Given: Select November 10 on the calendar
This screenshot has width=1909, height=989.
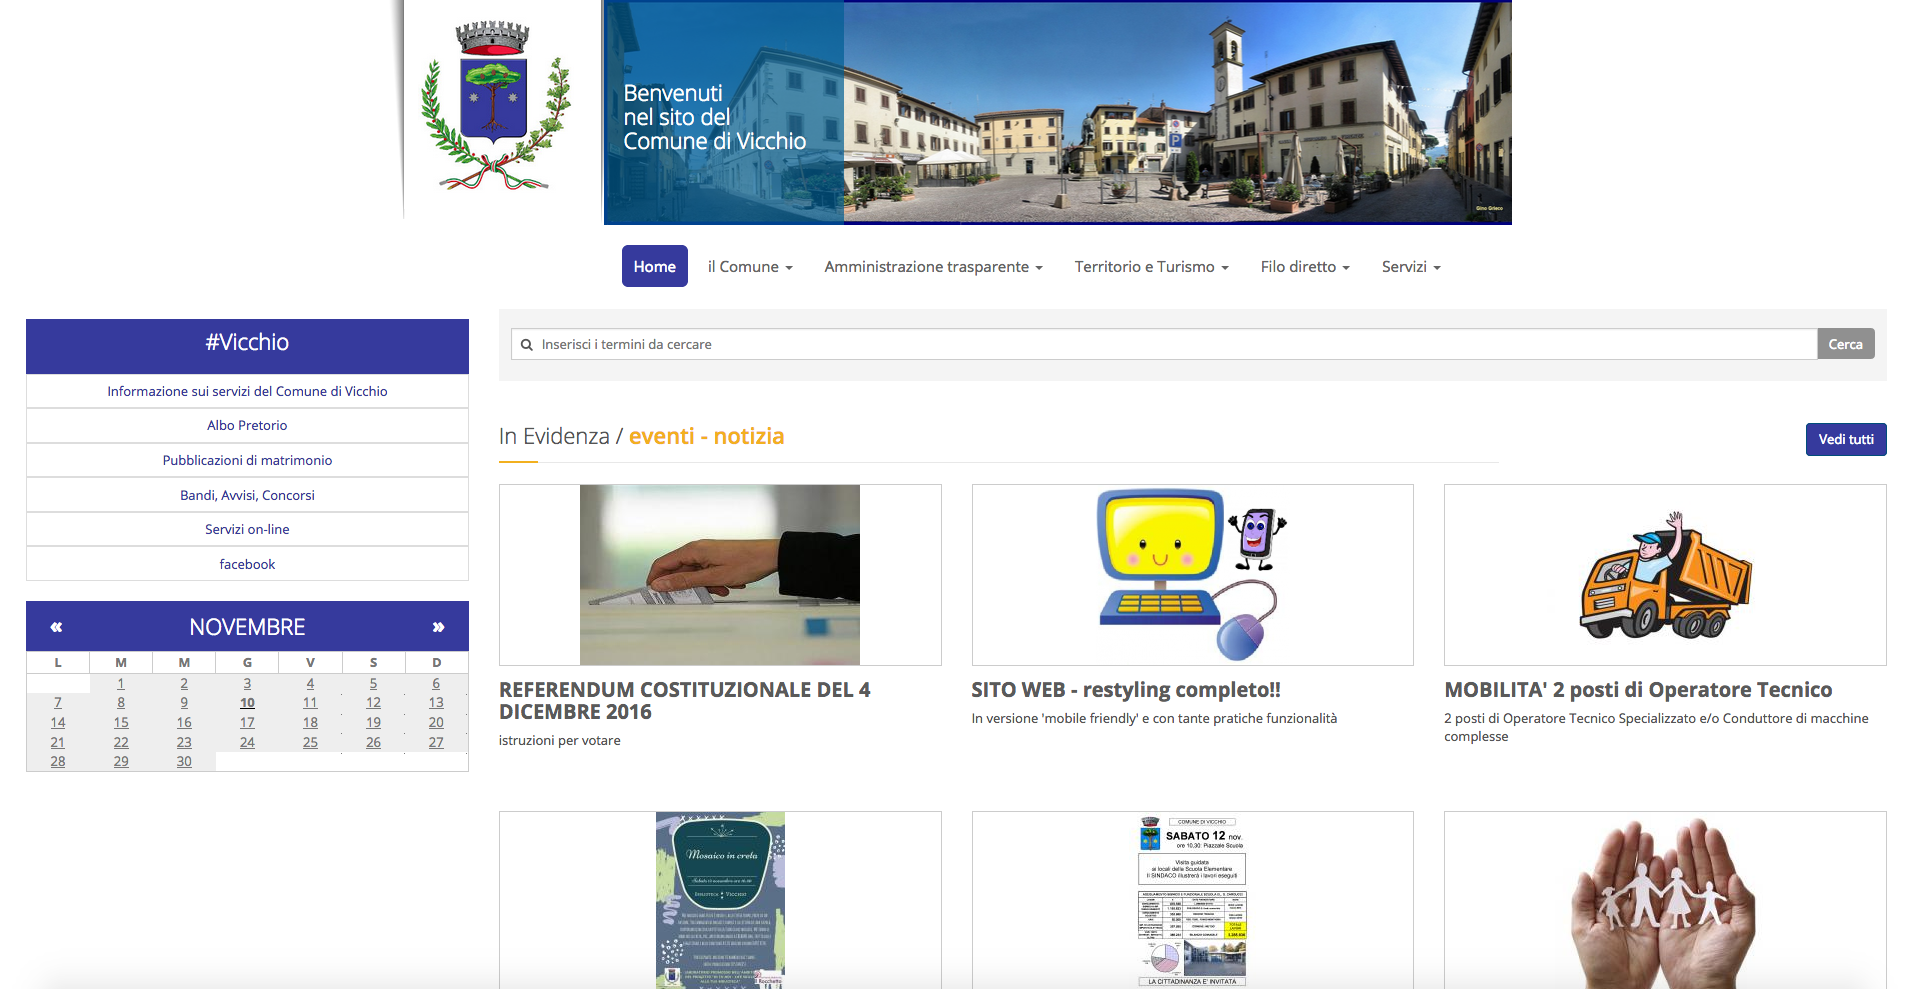Looking at the screenshot, I should pyautogui.click(x=247, y=702).
